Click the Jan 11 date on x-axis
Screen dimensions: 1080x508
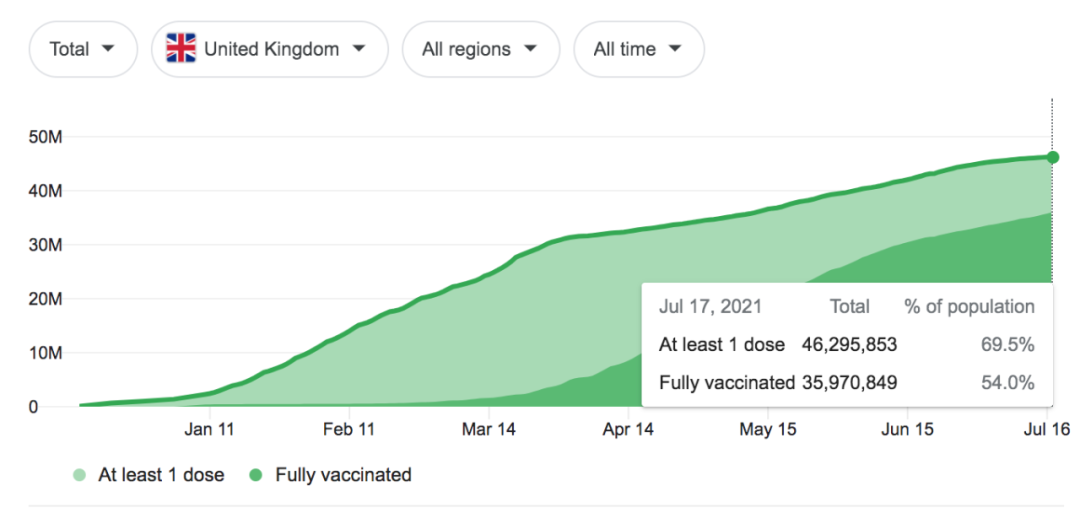tap(209, 430)
